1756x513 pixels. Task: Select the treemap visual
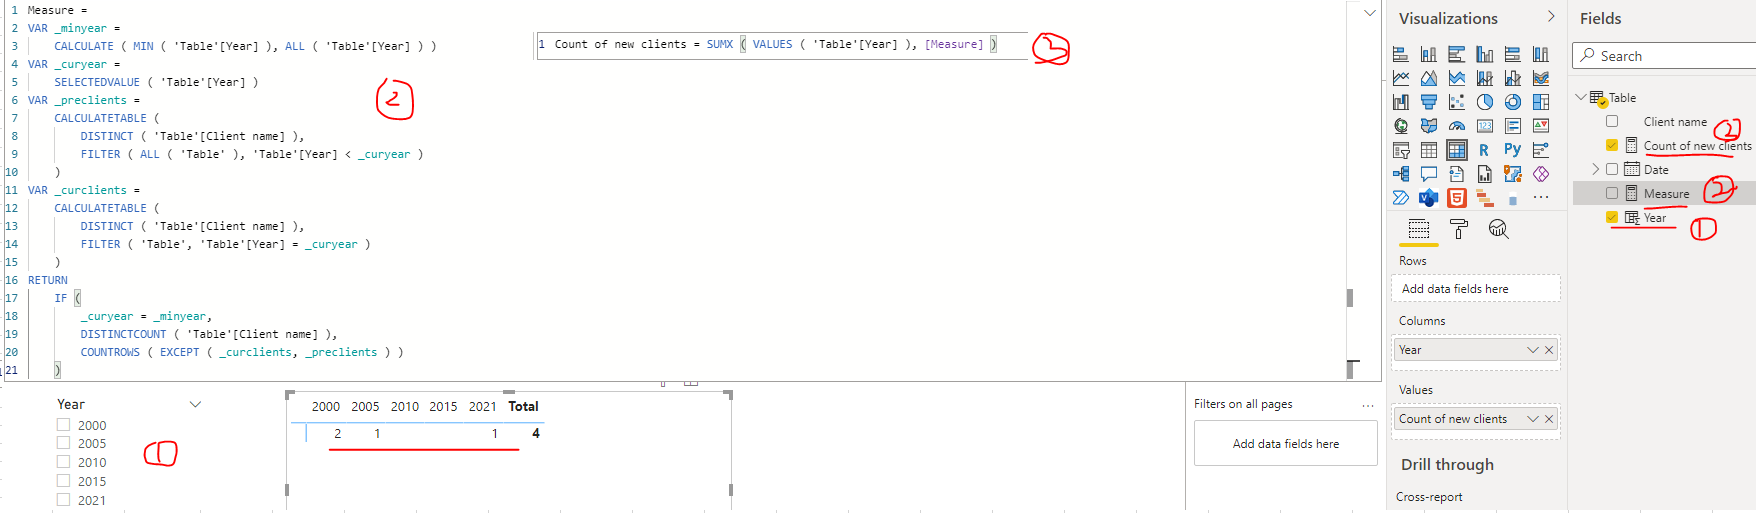[x=1541, y=102]
